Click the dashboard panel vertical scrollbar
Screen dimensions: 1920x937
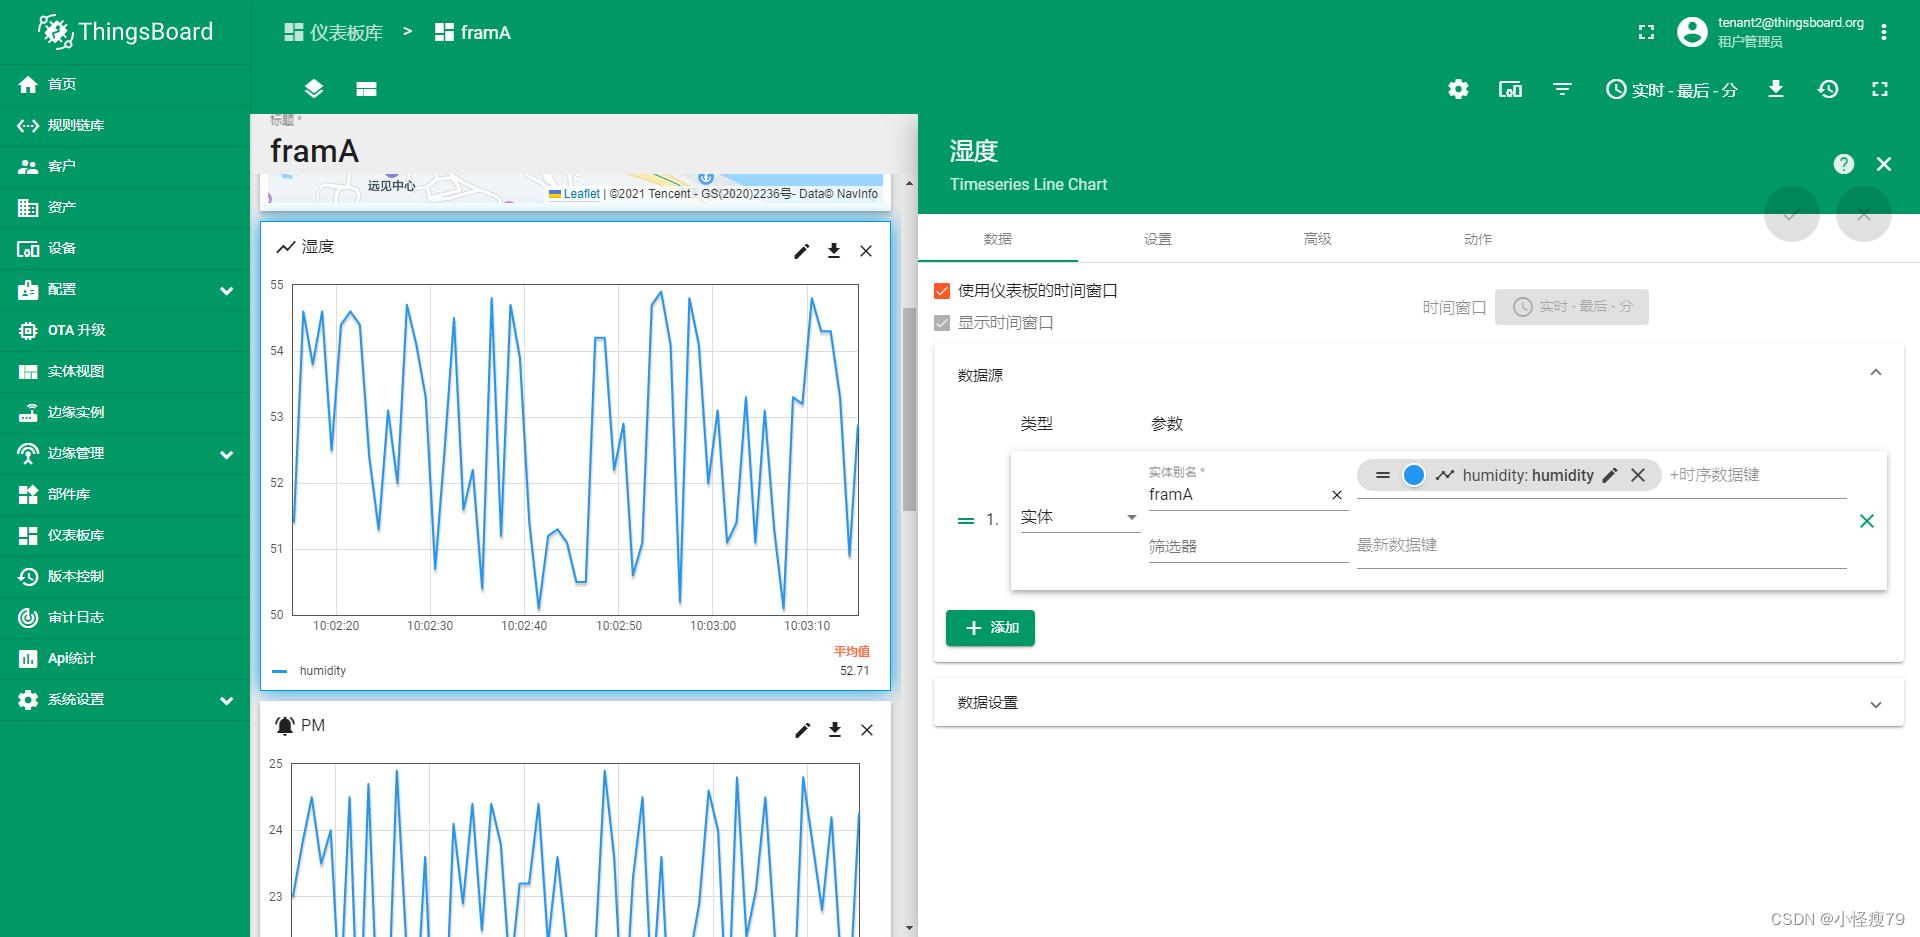909,409
